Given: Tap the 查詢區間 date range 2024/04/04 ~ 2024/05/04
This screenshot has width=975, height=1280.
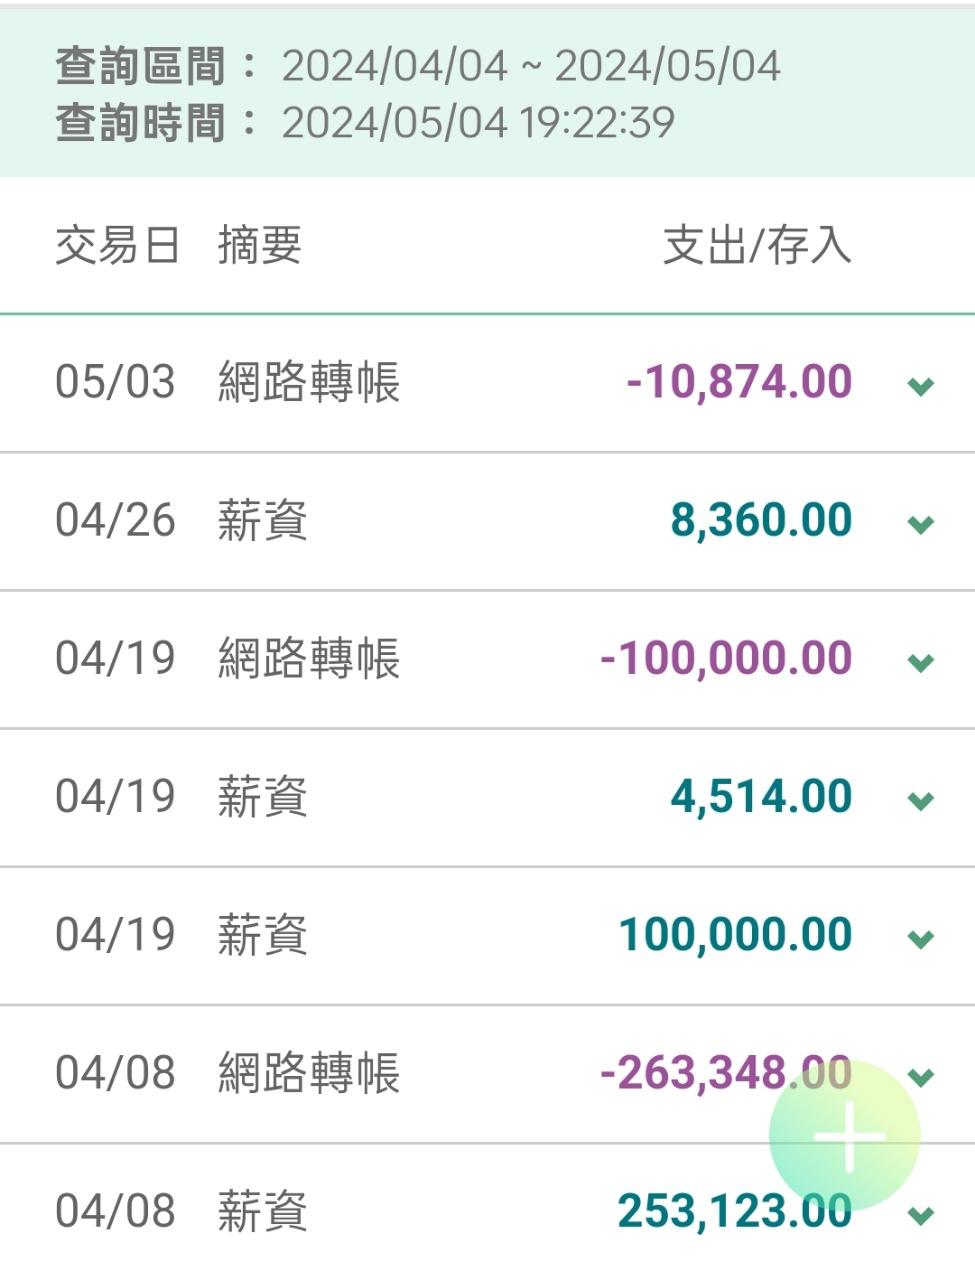Looking at the screenshot, I should tap(530, 66).
